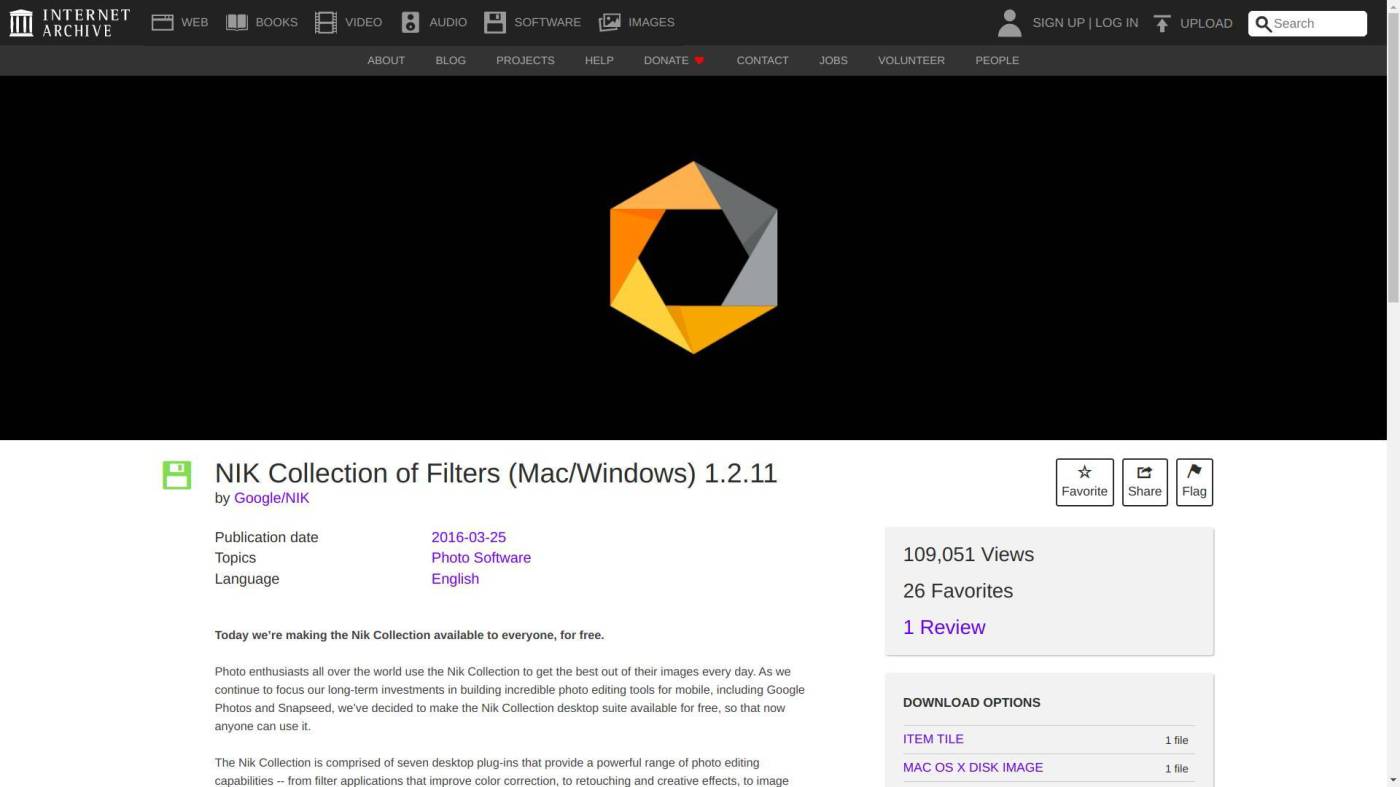This screenshot has height=787, width=1400.
Task: Click the 'DOWNLOAD OPTIONS' heading
Action: 972,702
